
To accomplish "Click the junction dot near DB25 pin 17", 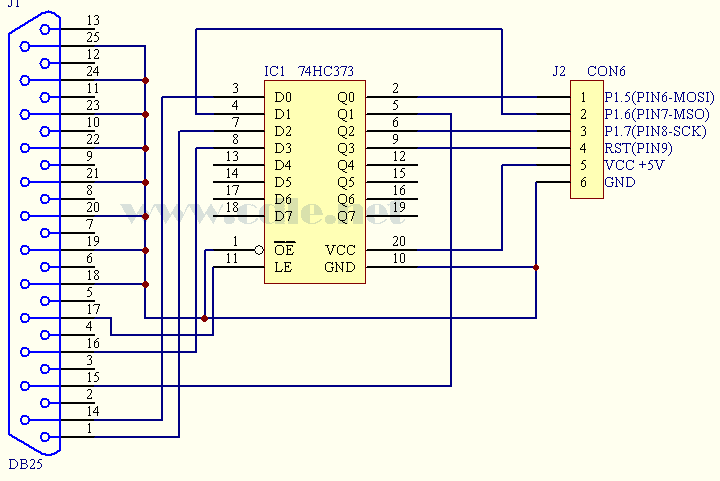I will 205,318.
